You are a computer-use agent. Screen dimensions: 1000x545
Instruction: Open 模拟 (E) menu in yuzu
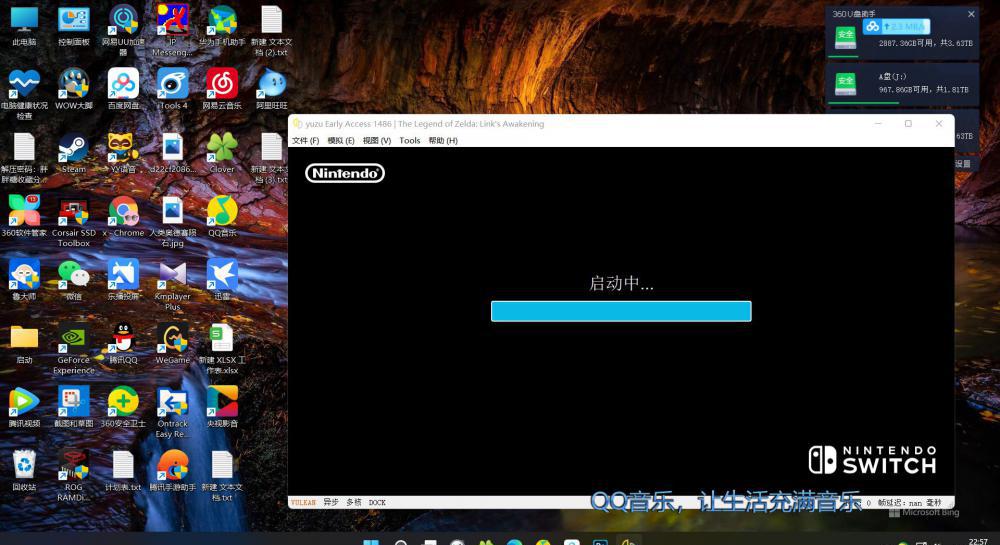click(x=341, y=140)
